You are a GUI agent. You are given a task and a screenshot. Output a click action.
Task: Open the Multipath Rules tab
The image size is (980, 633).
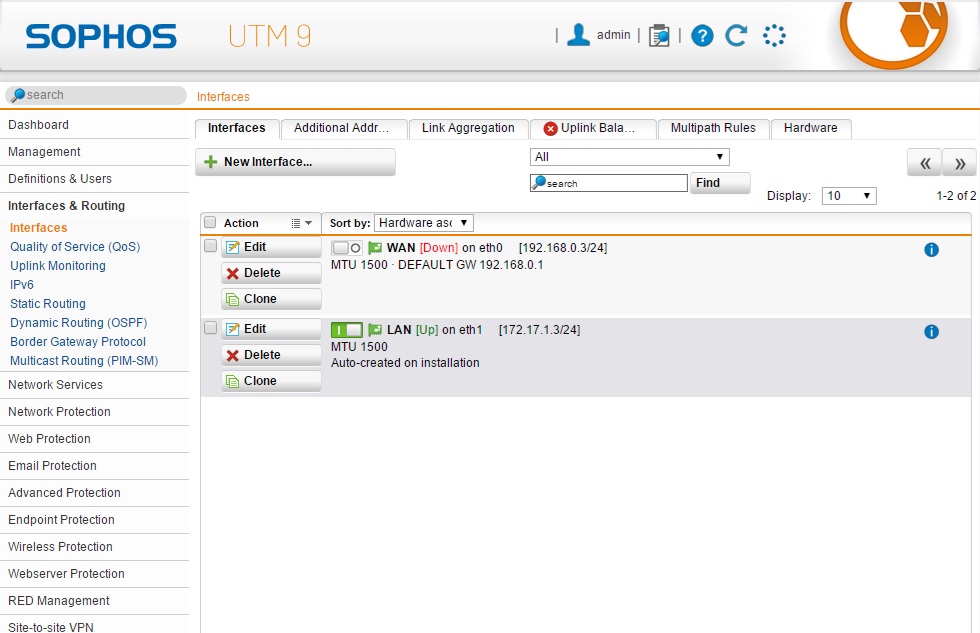pos(713,128)
